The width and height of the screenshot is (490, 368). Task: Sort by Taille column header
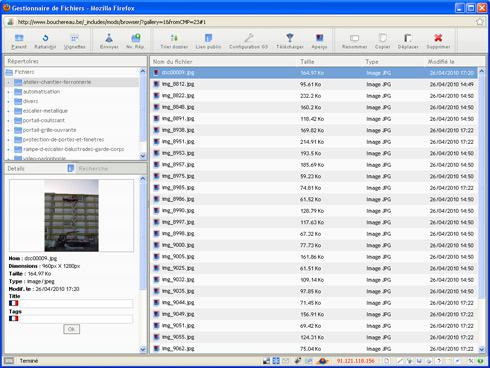[307, 62]
